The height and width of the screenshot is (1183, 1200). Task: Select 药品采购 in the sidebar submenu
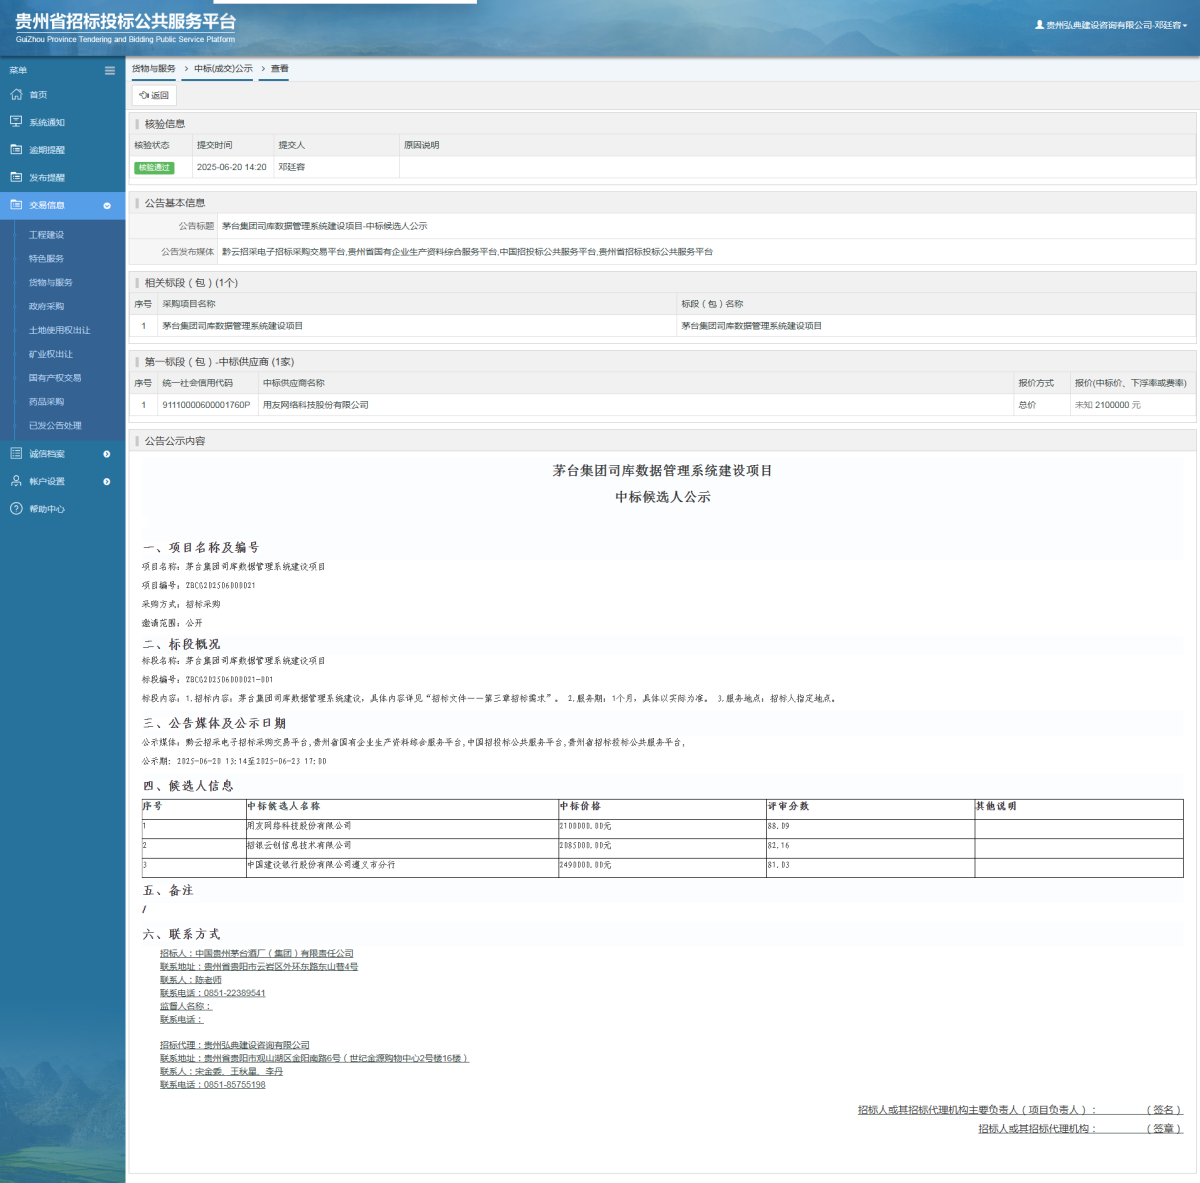click(46, 402)
